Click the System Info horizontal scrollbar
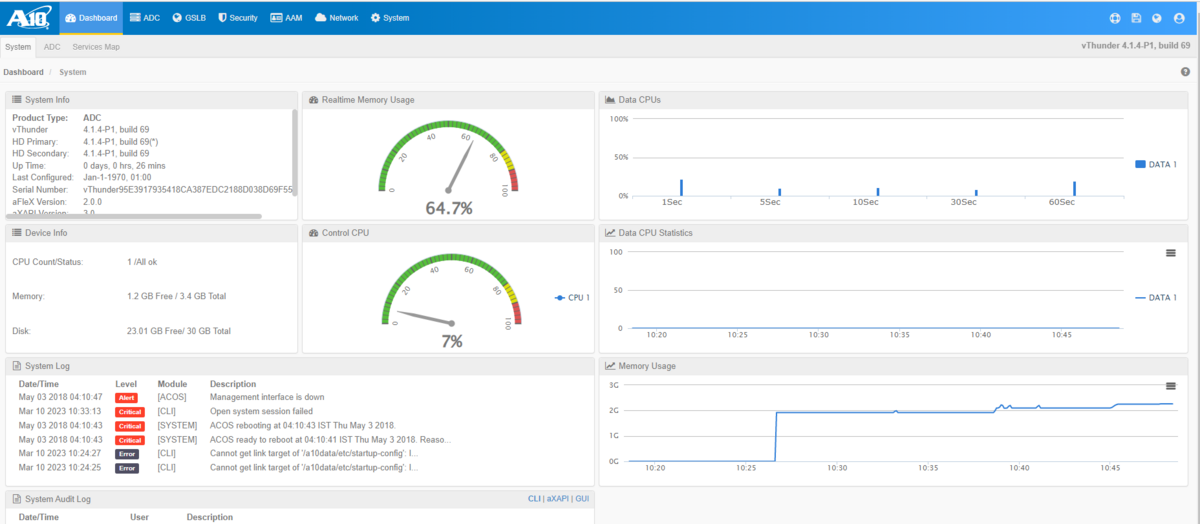Viewport: 1200px width, 524px height. 136,215
